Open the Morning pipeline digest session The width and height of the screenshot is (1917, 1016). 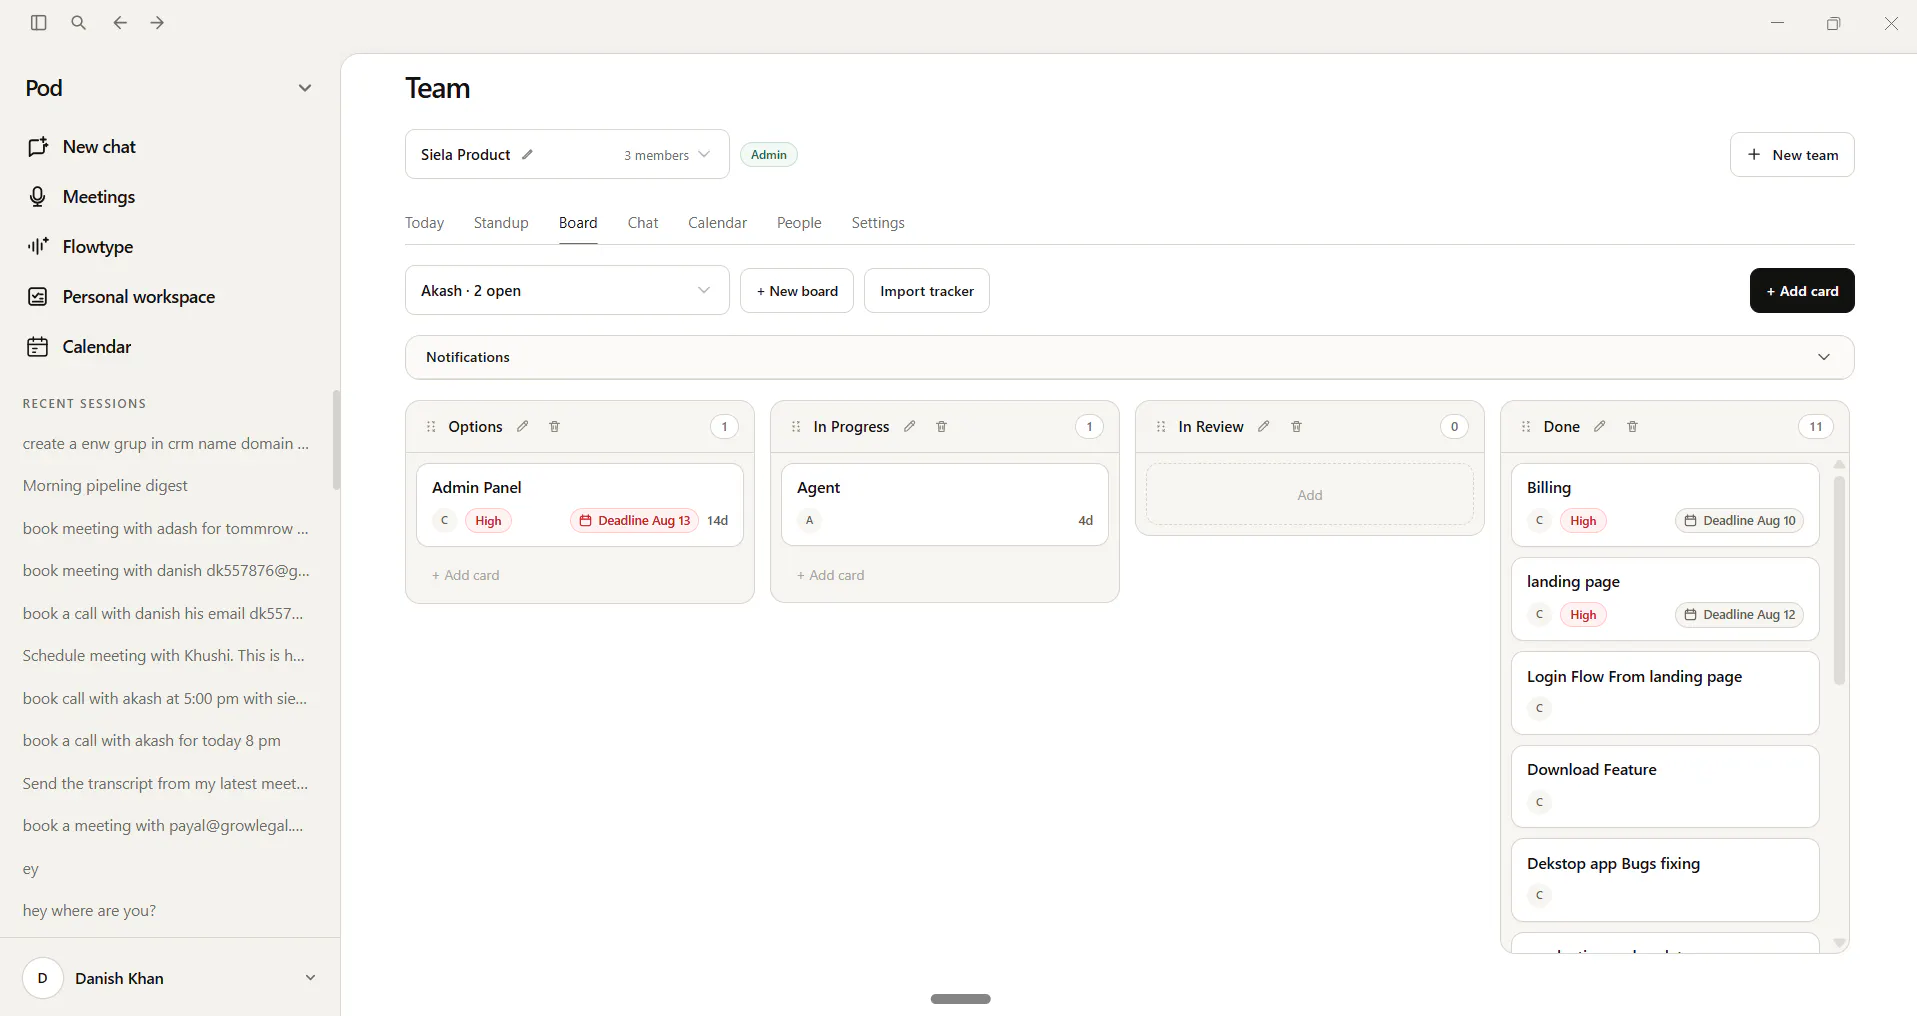click(x=105, y=486)
